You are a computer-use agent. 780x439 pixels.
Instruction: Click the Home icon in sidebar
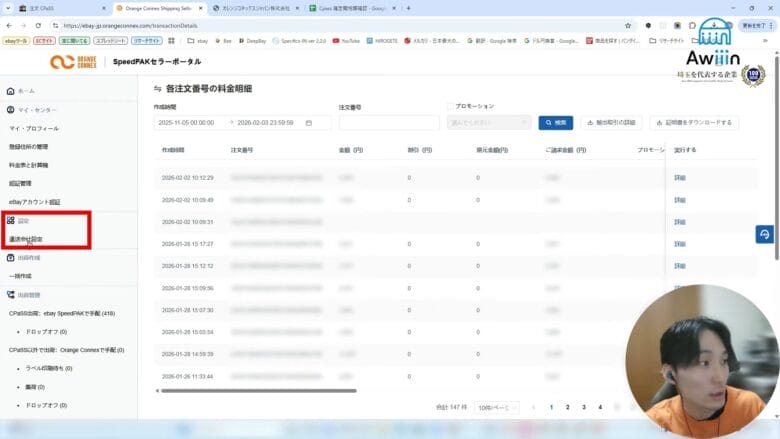tap(10, 90)
